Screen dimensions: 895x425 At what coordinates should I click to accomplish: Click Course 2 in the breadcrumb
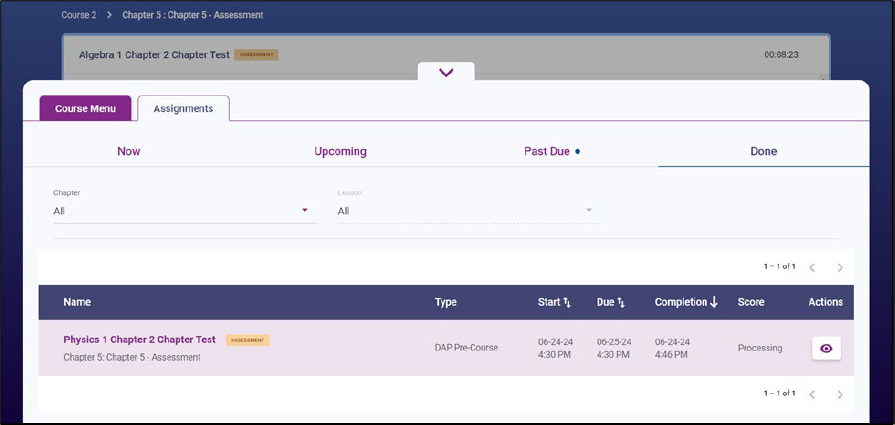[x=80, y=15]
